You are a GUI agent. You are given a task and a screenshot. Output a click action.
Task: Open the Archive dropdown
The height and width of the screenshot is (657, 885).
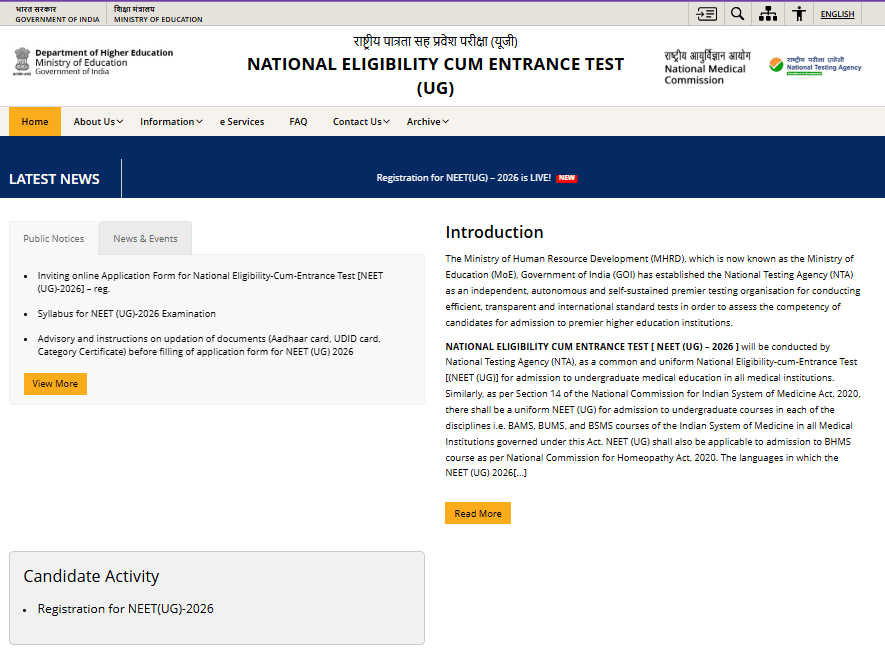point(427,121)
